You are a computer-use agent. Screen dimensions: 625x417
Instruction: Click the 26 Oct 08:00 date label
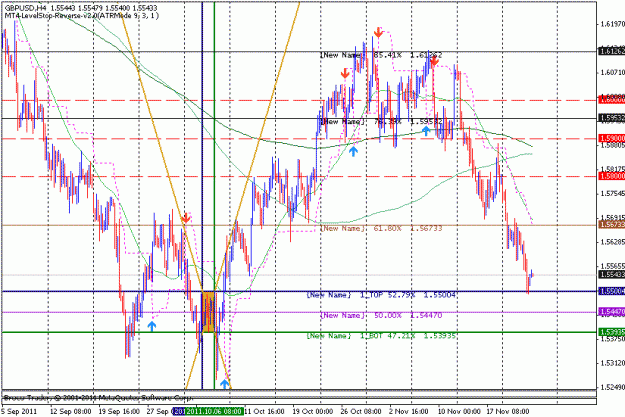click(x=361, y=411)
